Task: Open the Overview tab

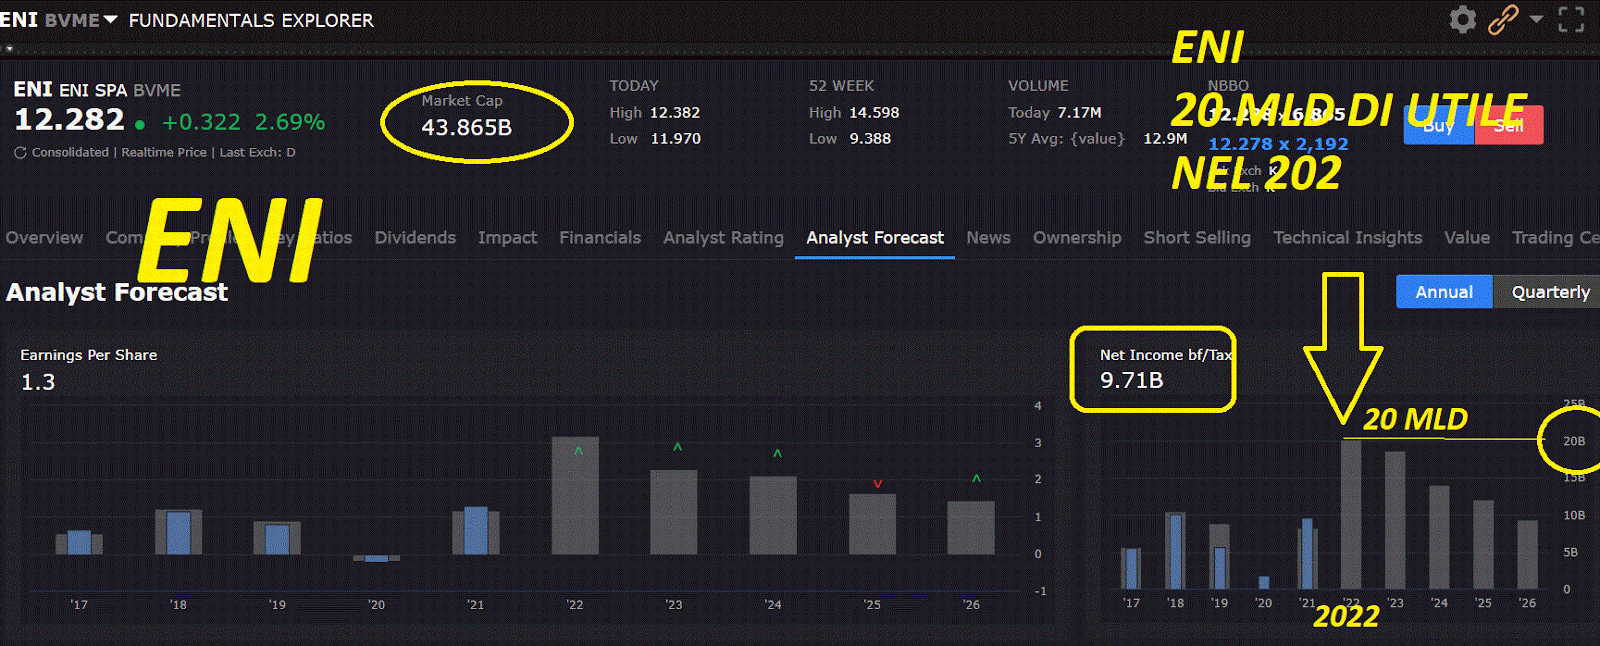Action: click(x=44, y=237)
